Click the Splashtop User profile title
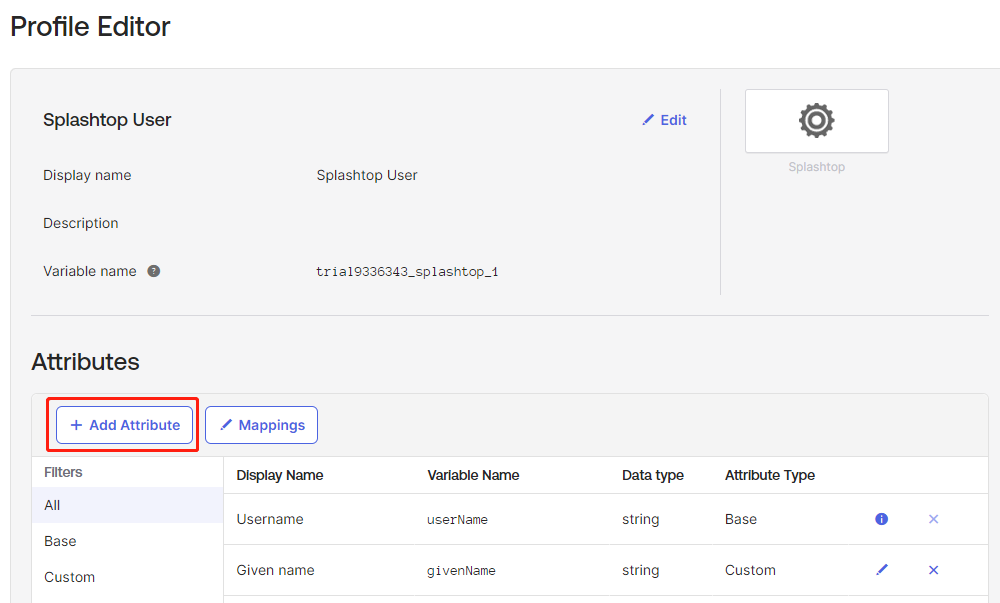 (x=107, y=120)
